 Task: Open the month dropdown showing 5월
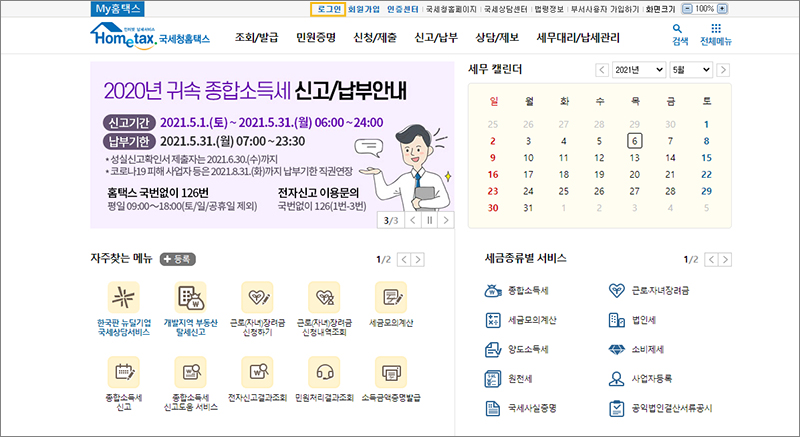(691, 70)
